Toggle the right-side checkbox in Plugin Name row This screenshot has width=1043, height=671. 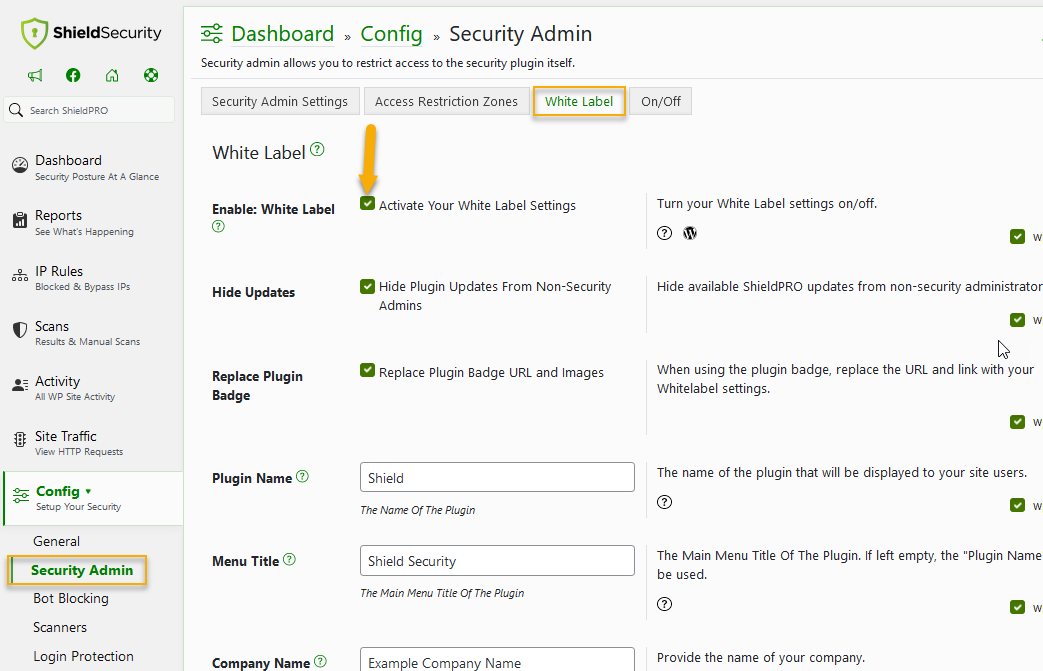coord(1017,505)
